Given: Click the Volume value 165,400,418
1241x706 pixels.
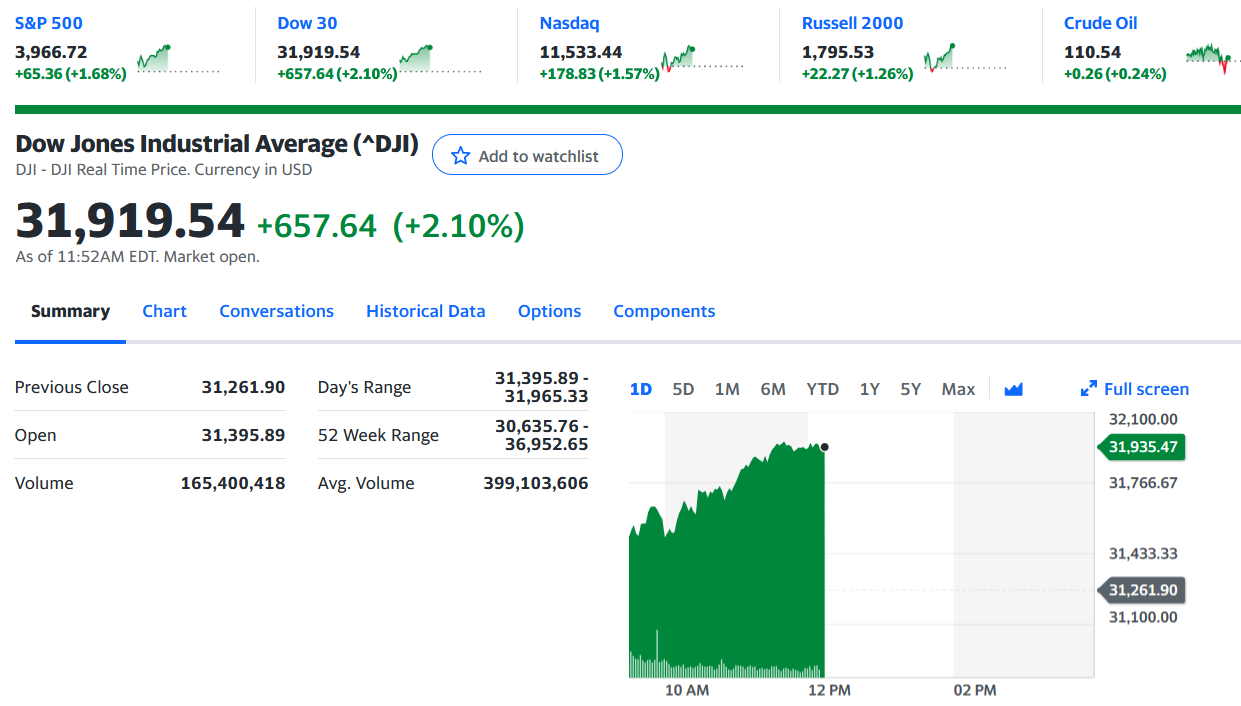Looking at the screenshot, I should [233, 483].
